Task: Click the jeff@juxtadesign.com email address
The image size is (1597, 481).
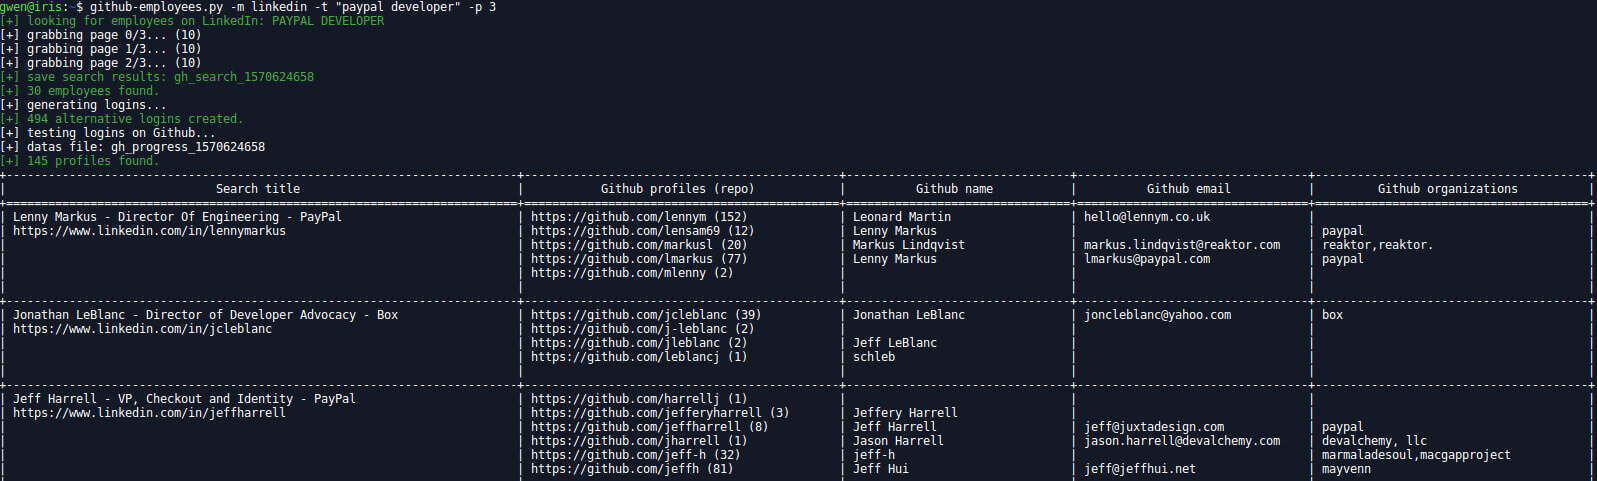Action: click(x=1154, y=427)
